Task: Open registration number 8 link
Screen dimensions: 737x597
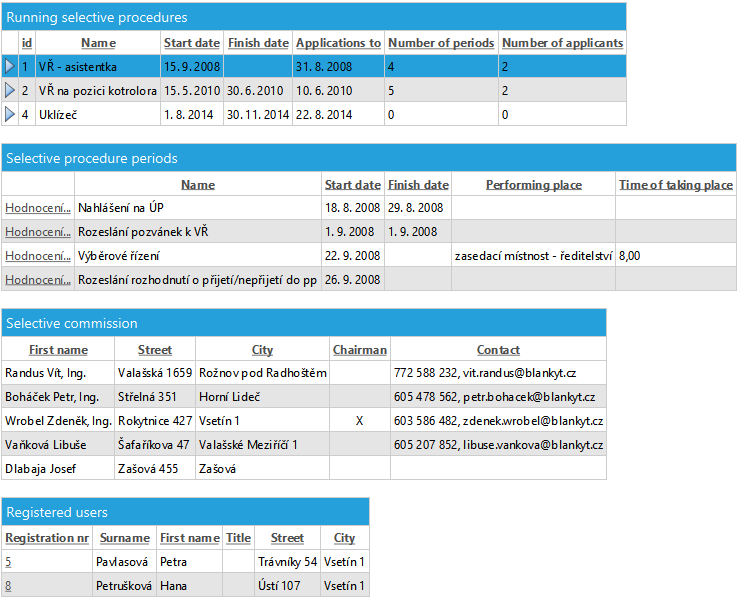Action: click(x=8, y=586)
